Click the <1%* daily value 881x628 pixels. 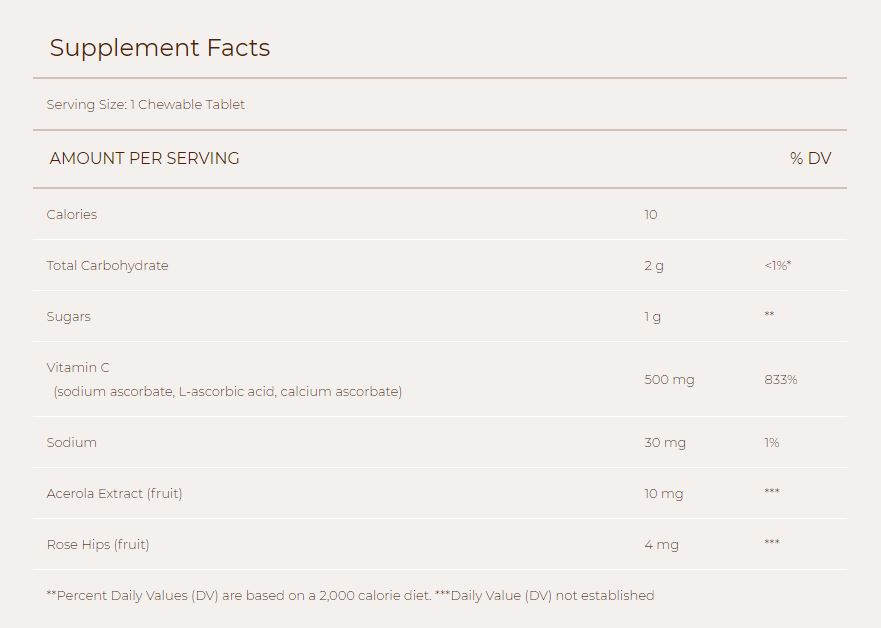point(778,265)
